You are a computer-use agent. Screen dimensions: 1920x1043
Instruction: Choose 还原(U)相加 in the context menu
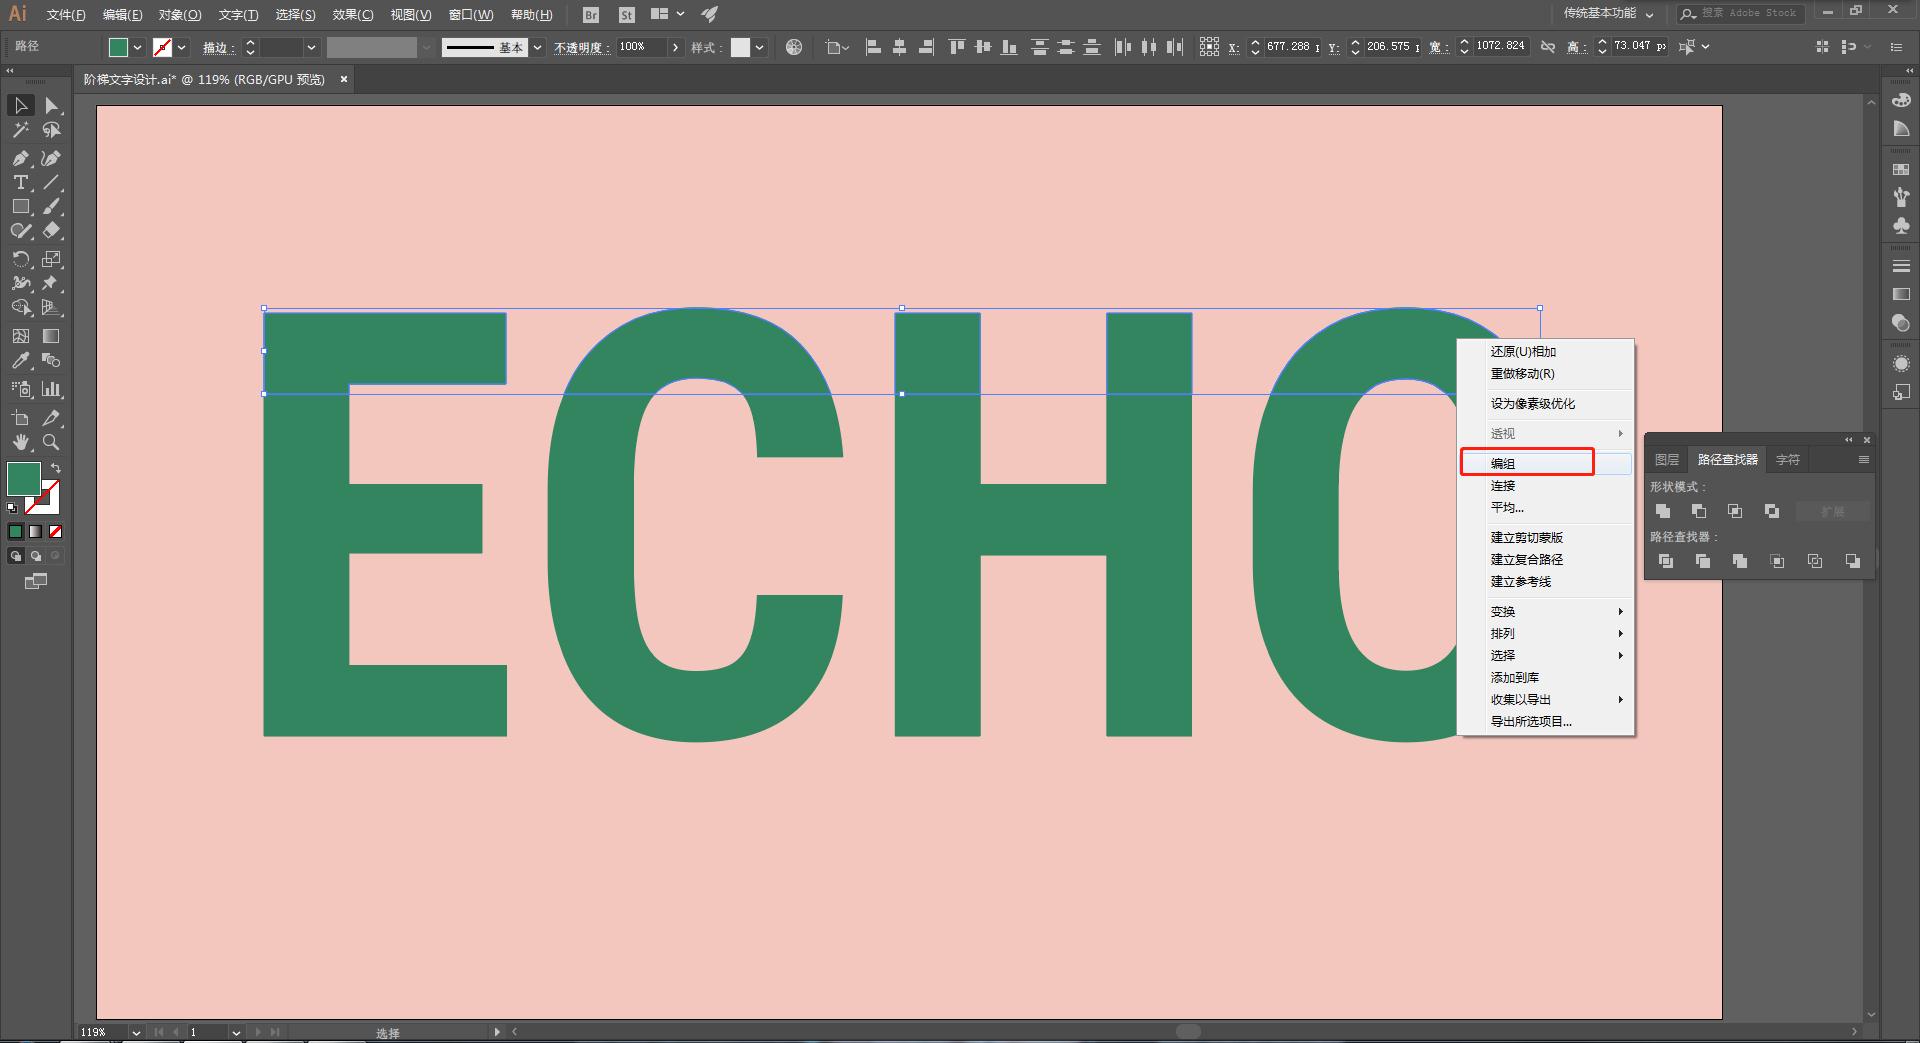click(1545, 351)
